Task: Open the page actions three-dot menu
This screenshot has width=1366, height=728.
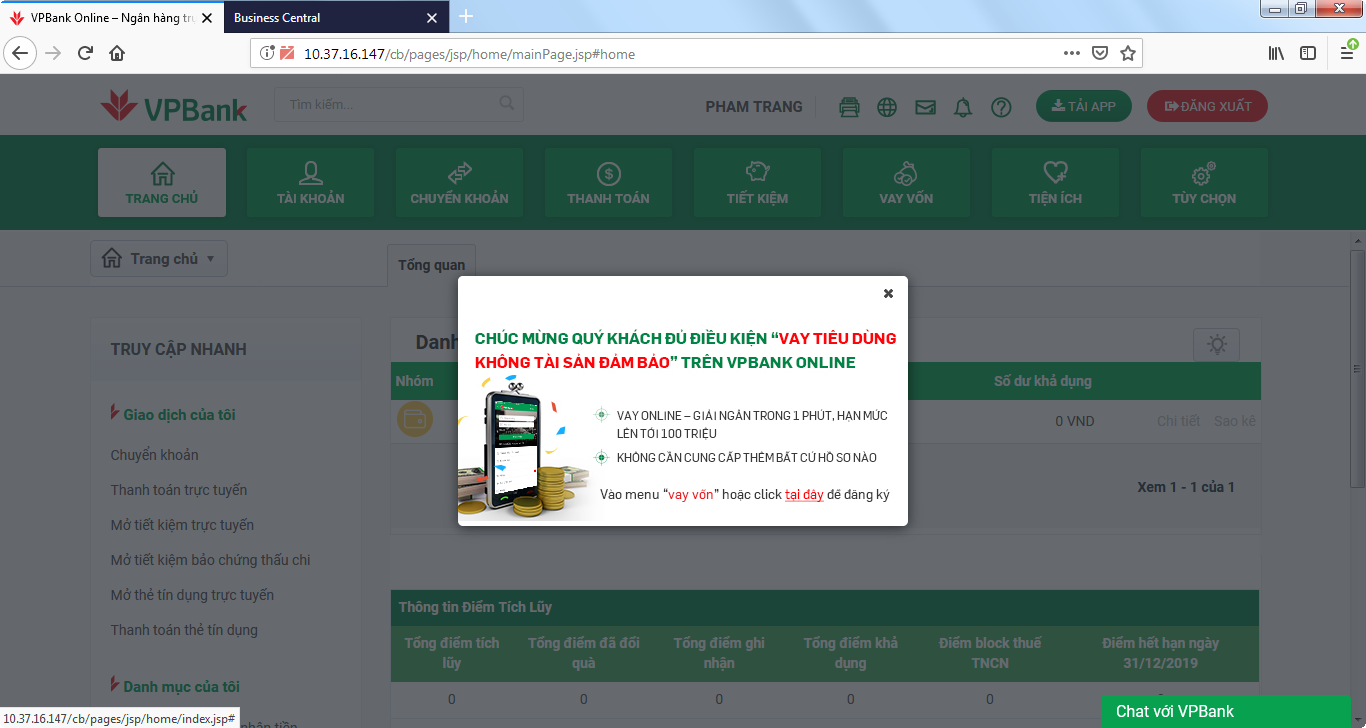Action: point(1071,53)
